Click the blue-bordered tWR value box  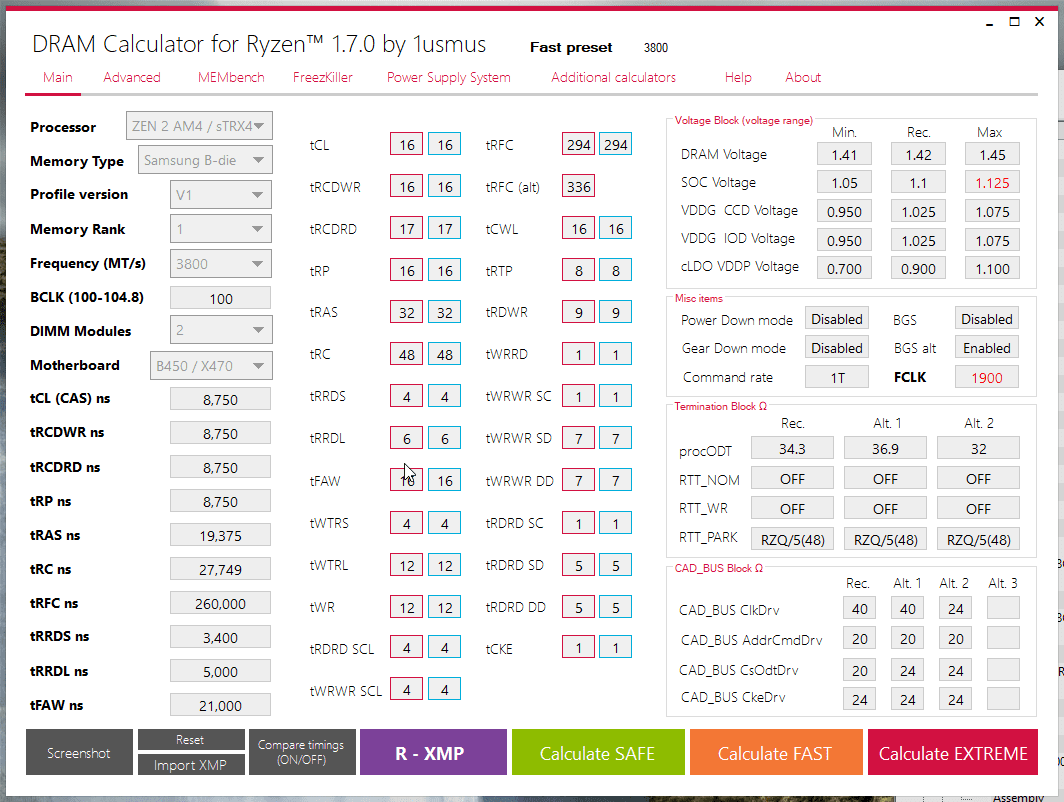coord(444,607)
